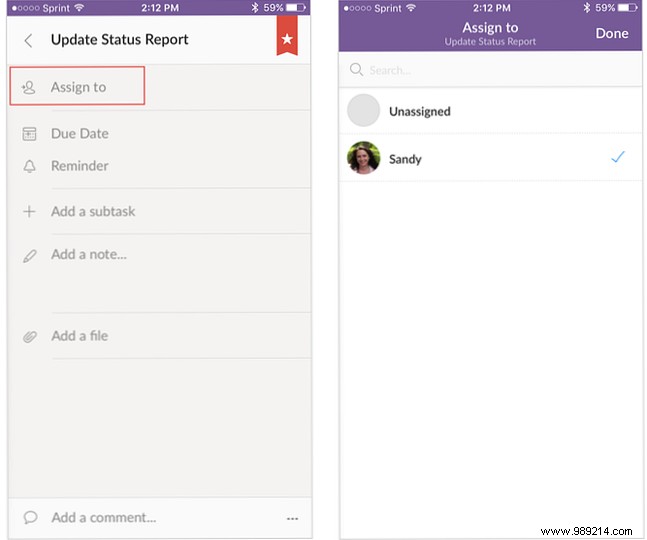Tap the plus icon for Add a subtask

coord(30,212)
